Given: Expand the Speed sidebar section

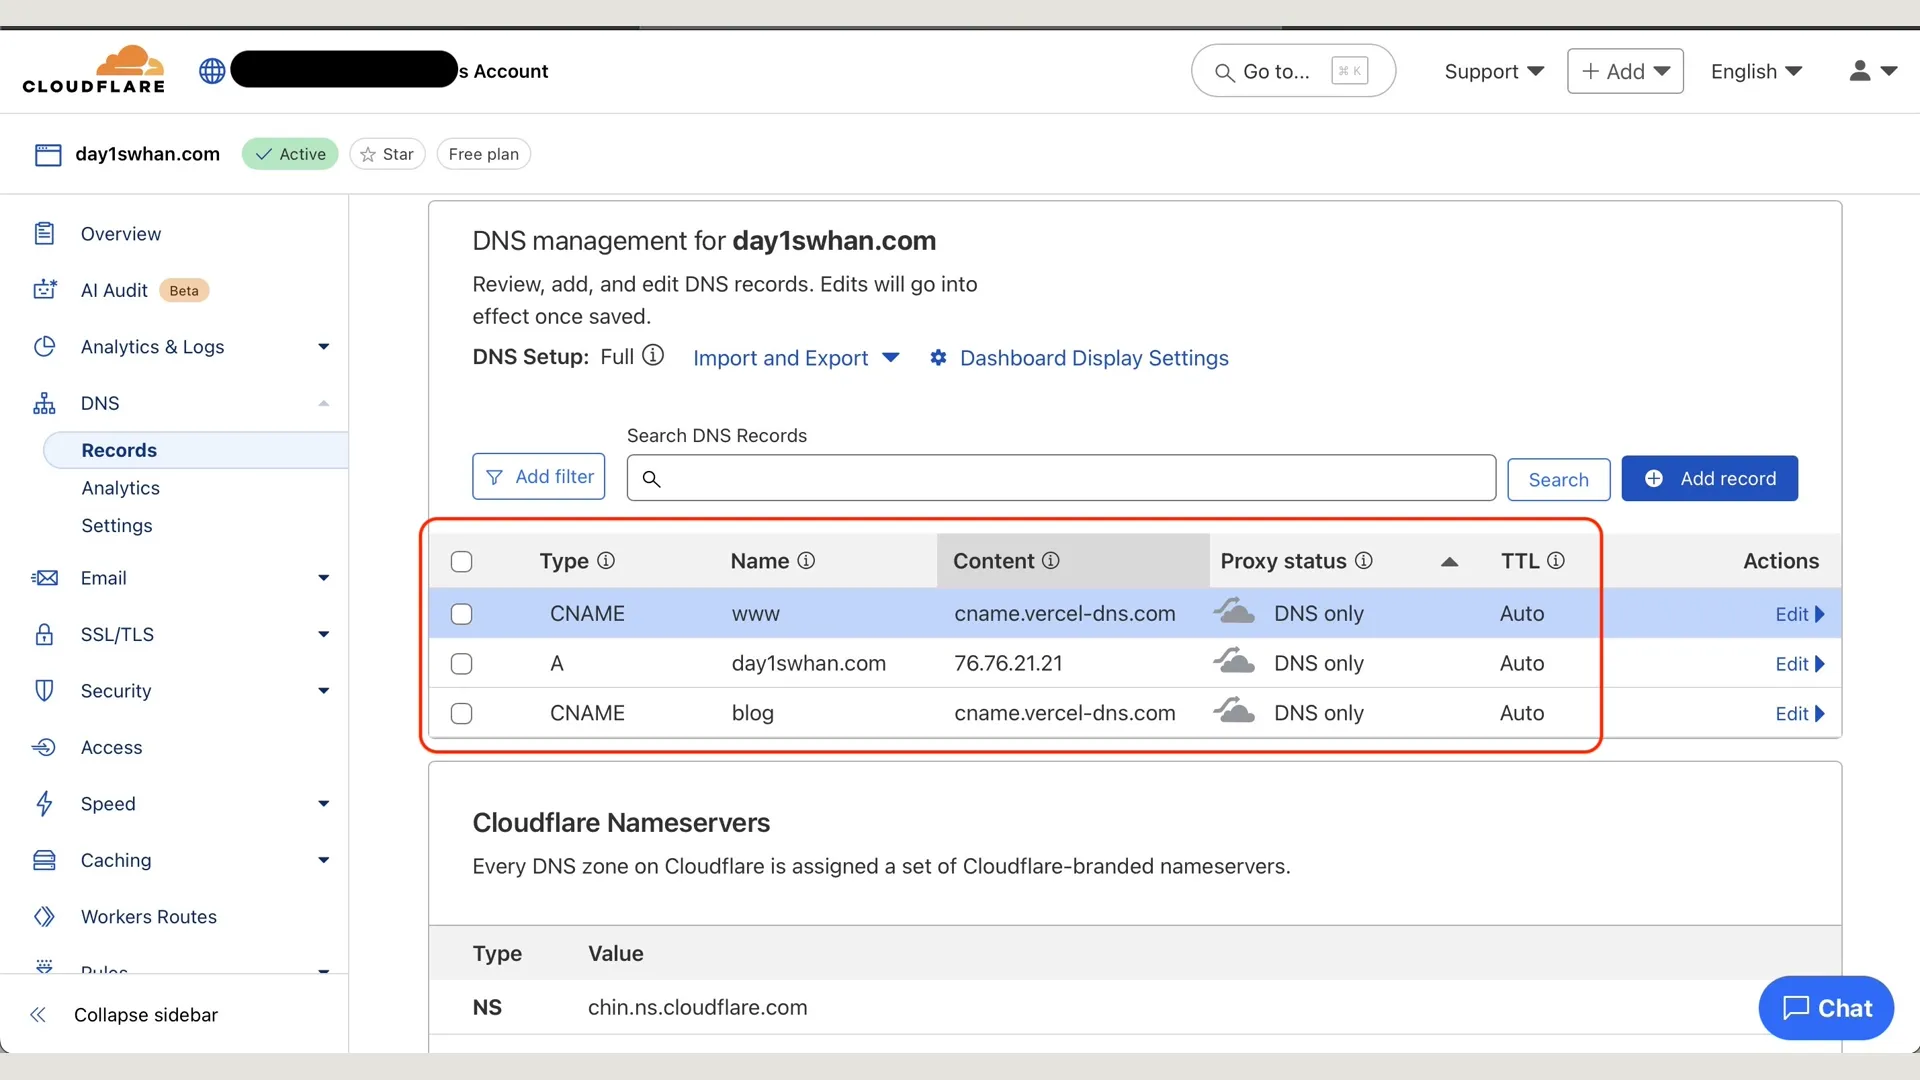Looking at the screenshot, I should click(x=323, y=804).
